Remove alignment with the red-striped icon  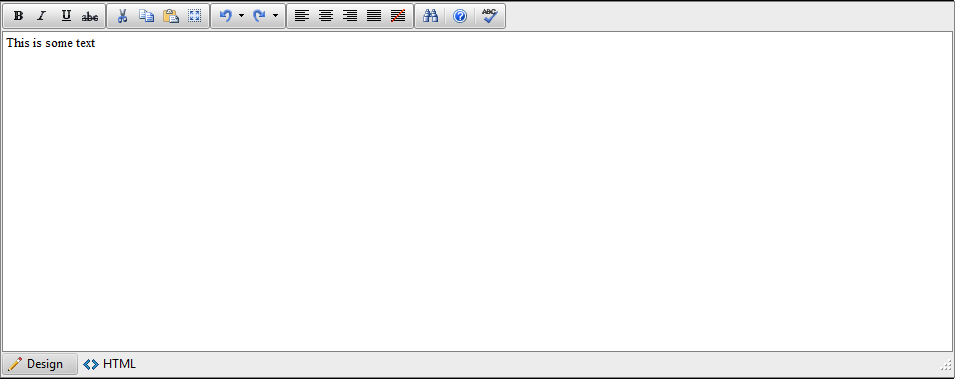pos(398,16)
